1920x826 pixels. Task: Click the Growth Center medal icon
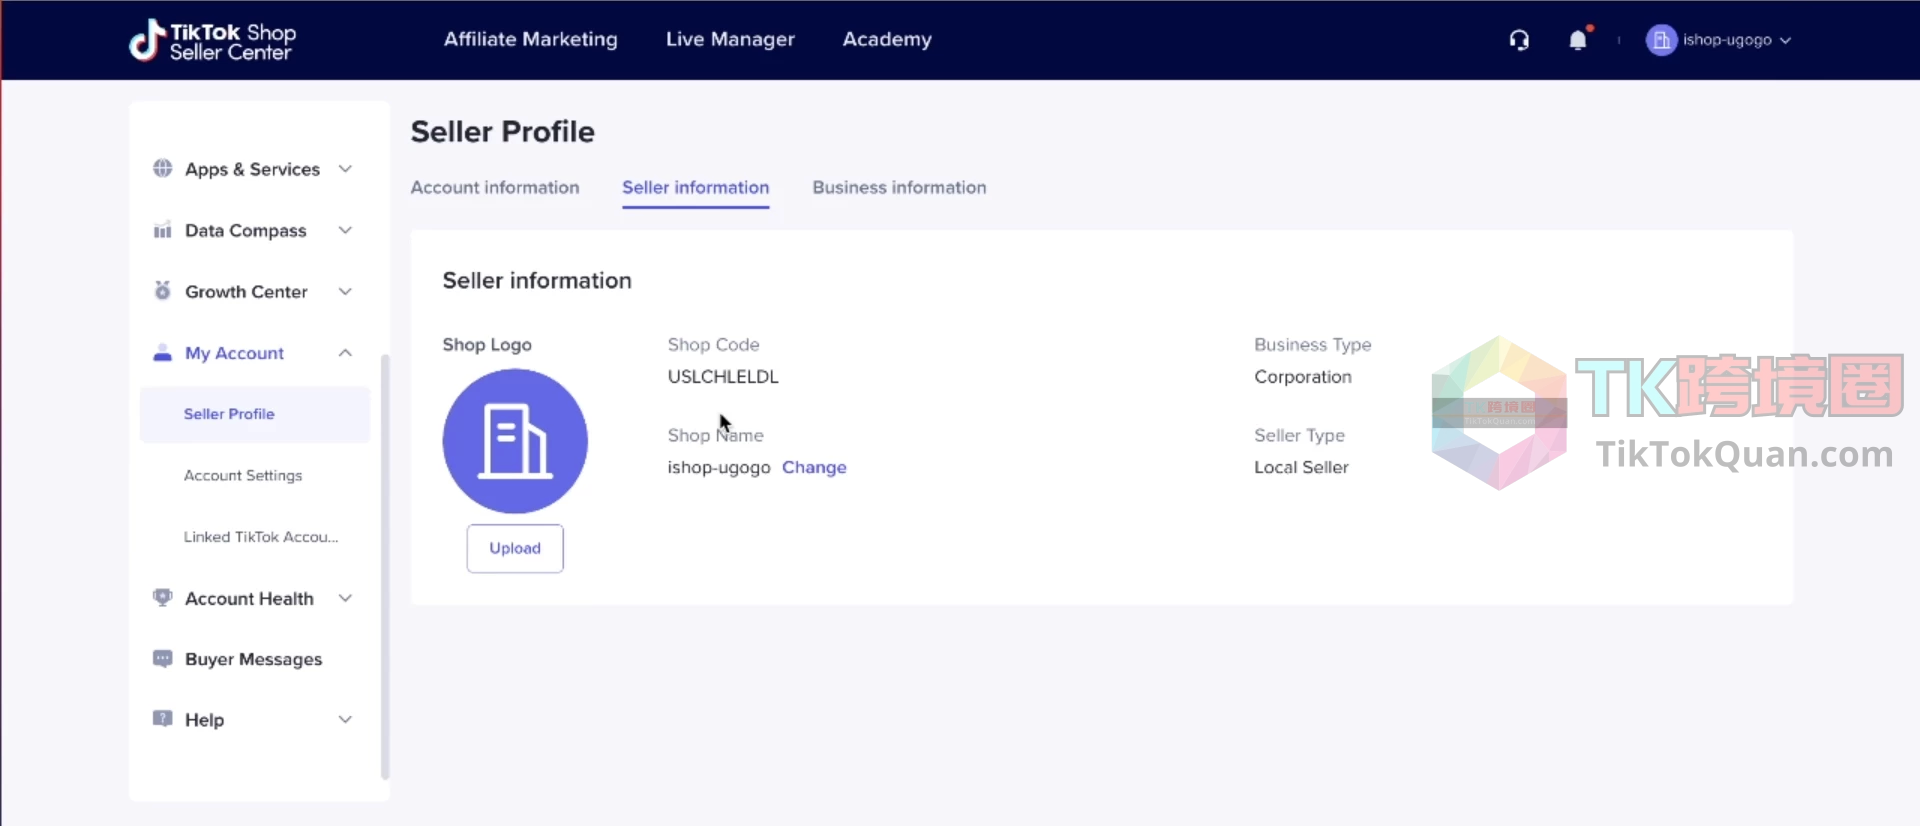(162, 291)
